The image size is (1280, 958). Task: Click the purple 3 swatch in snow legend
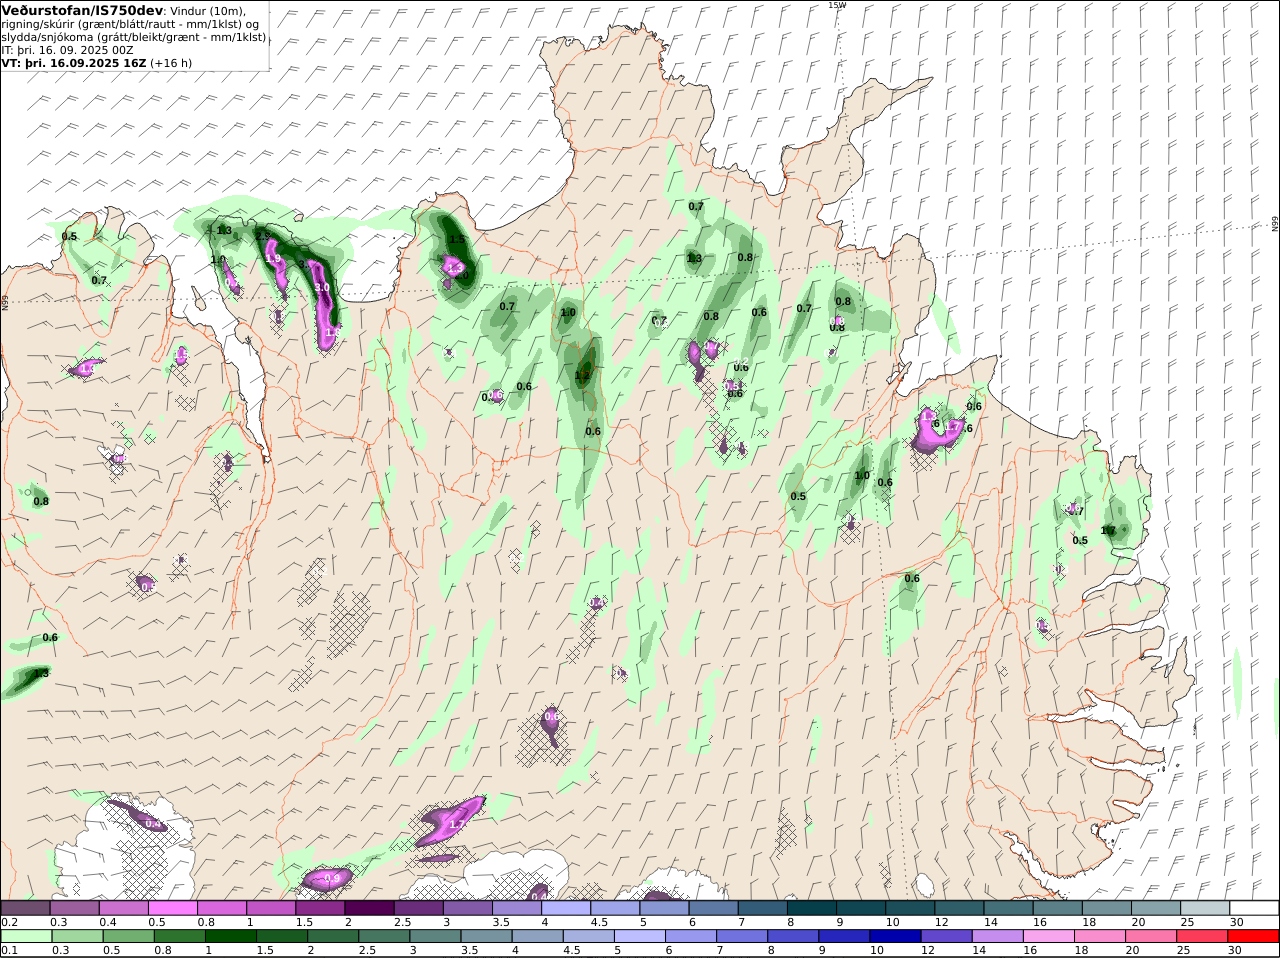coord(467,908)
